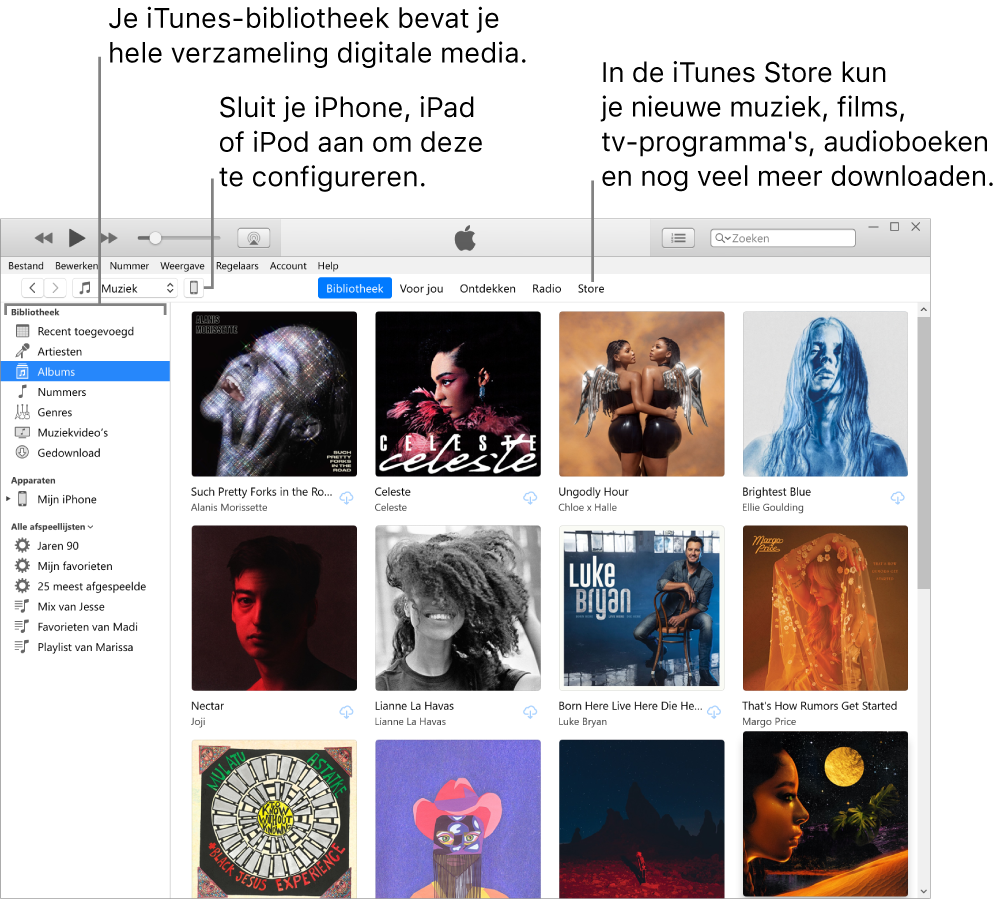Open the Alanis Morissette album cover
1000x899 pixels.
click(274, 394)
